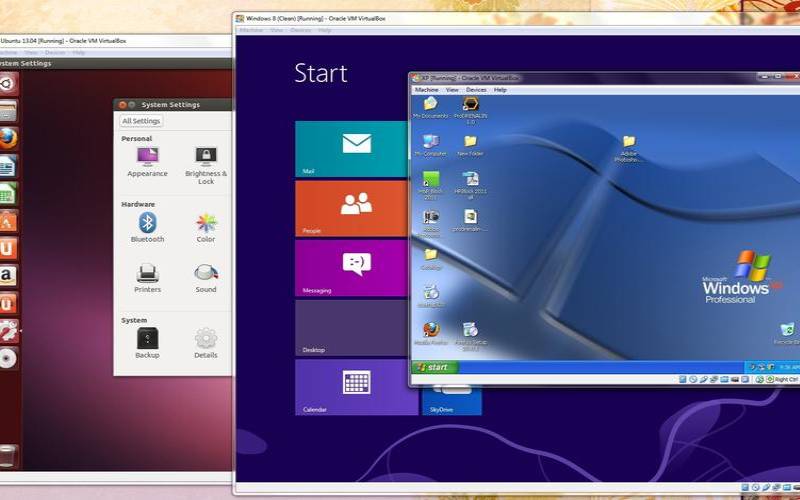Open the Calendar tile on Start screen
The height and width of the screenshot is (500, 800).
pyautogui.click(x=357, y=387)
